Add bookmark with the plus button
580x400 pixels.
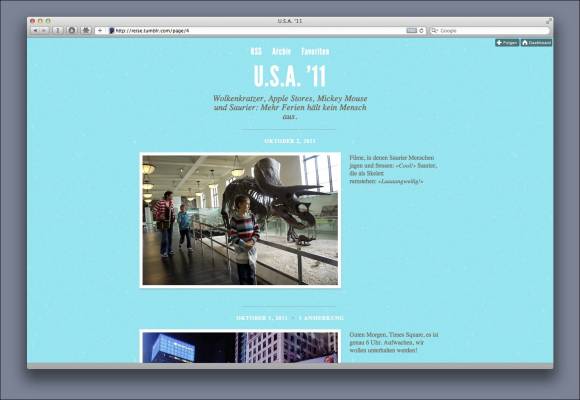pyautogui.click(x=100, y=31)
